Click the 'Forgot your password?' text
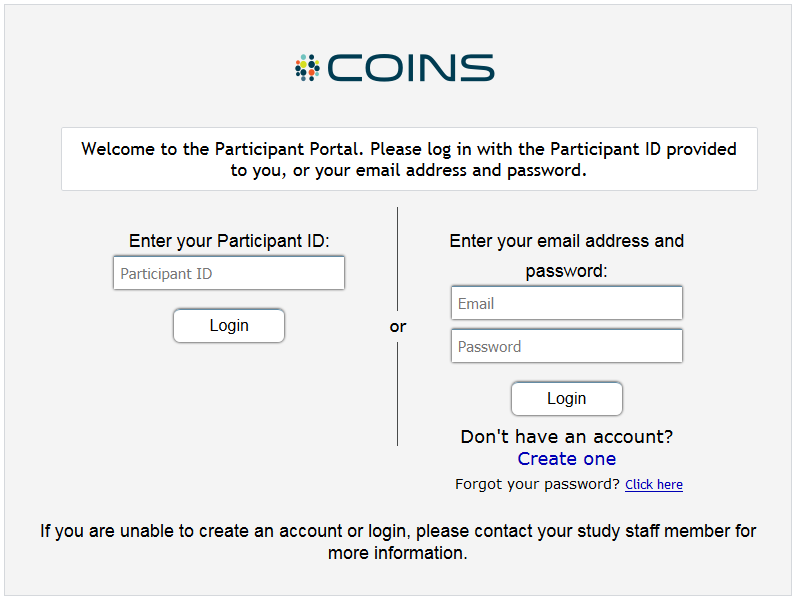Screen dimensions: 797x600 (x=538, y=484)
